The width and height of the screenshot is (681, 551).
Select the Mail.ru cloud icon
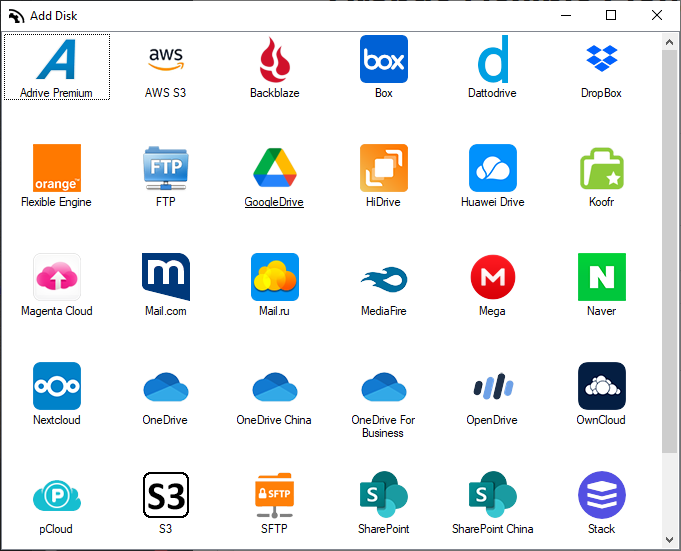pos(274,277)
